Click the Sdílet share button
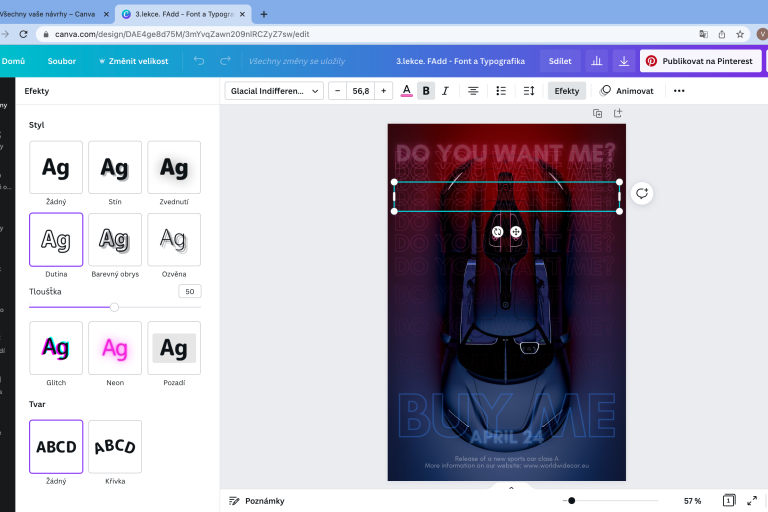 [560, 61]
